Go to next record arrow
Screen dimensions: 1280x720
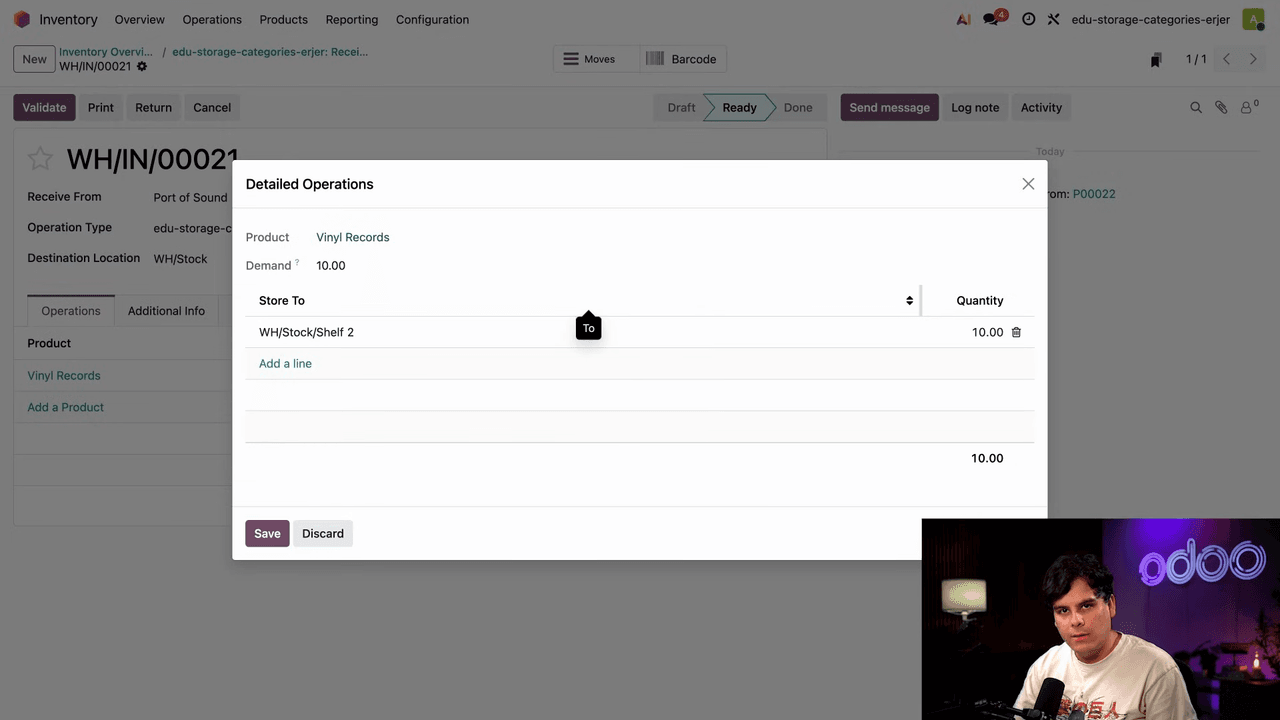pos(1253,59)
